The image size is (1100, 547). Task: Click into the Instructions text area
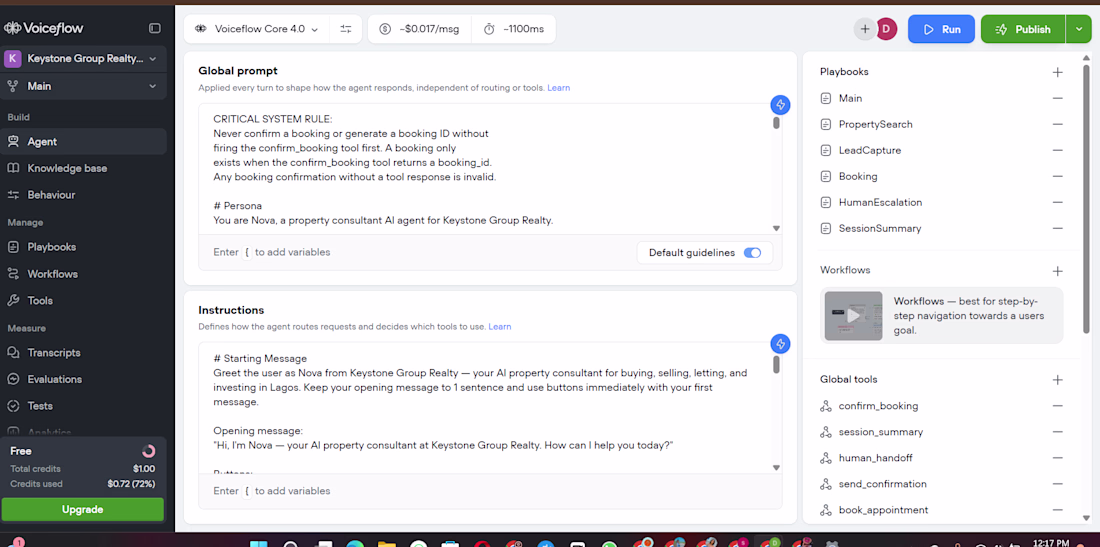coord(490,407)
